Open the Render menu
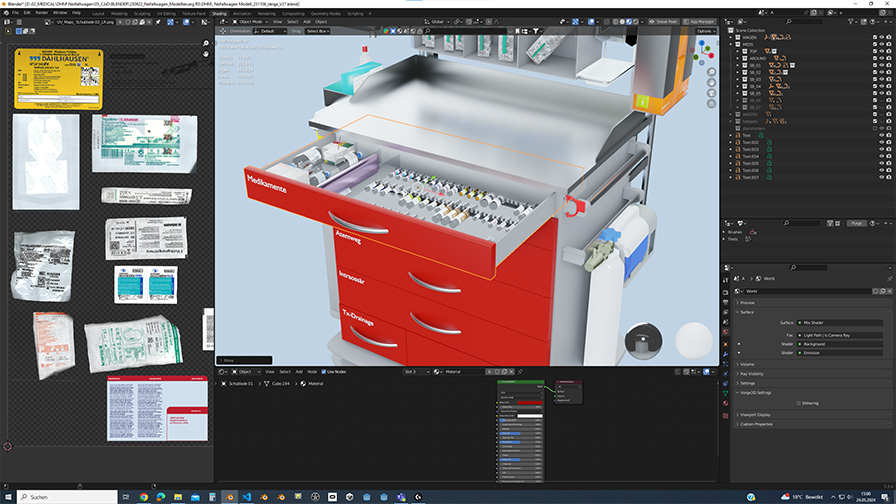This screenshot has width=896, height=504. pos(42,12)
